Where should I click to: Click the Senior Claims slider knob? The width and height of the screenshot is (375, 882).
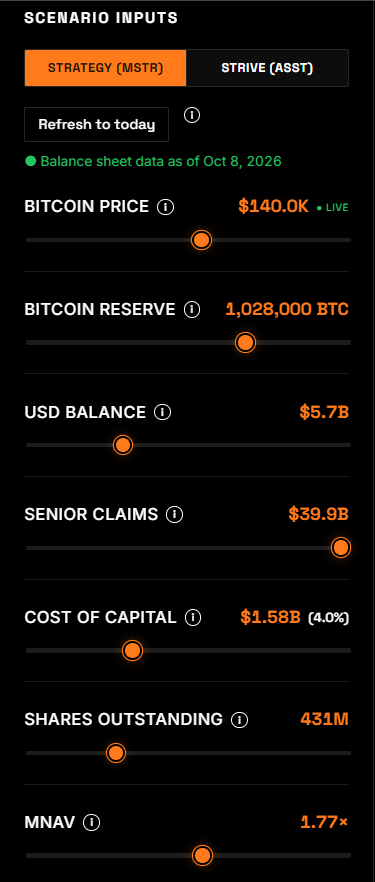tap(341, 547)
